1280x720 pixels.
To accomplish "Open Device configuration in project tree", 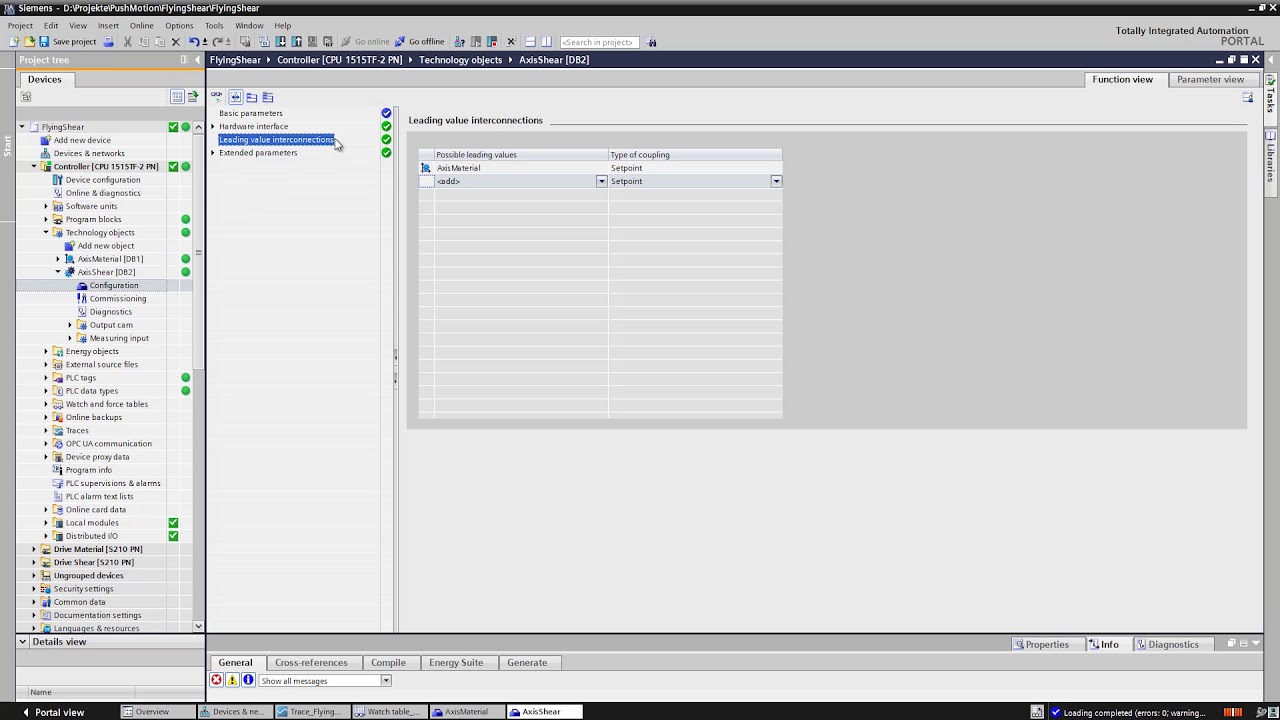I will coord(103,180).
